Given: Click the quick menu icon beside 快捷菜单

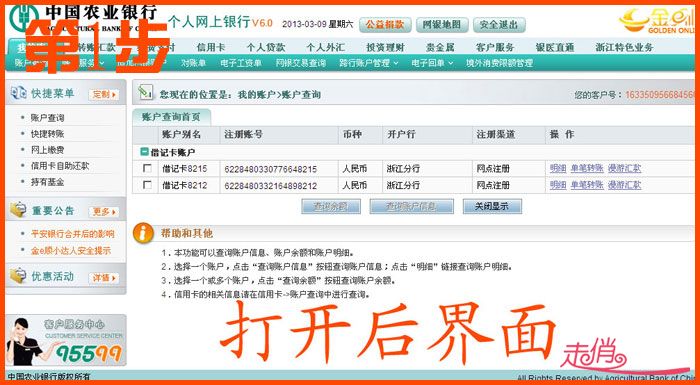Looking at the screenshot, I should click(18, 93).
